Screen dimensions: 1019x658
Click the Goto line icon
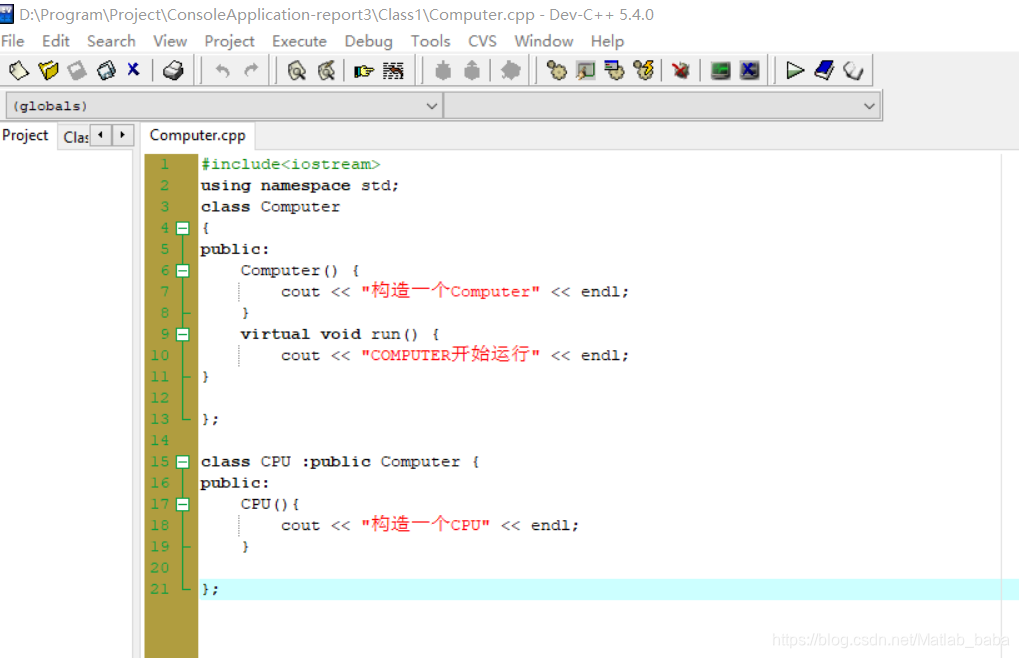[393, 70]
